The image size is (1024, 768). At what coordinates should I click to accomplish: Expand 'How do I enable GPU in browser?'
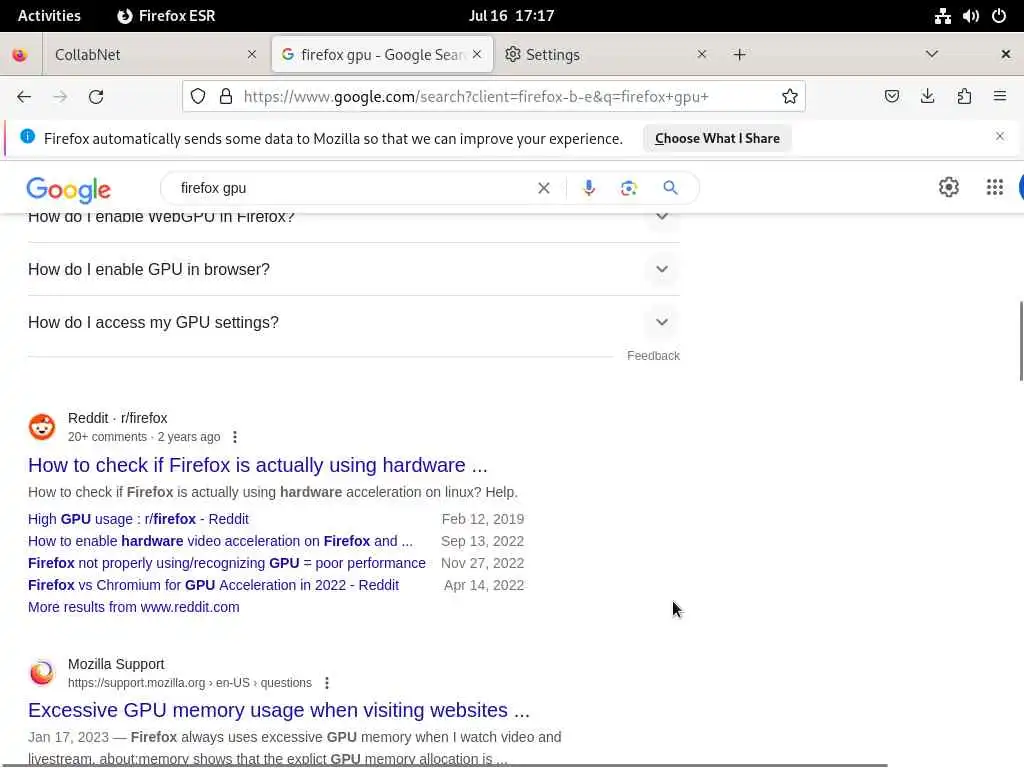click(662, 269)
